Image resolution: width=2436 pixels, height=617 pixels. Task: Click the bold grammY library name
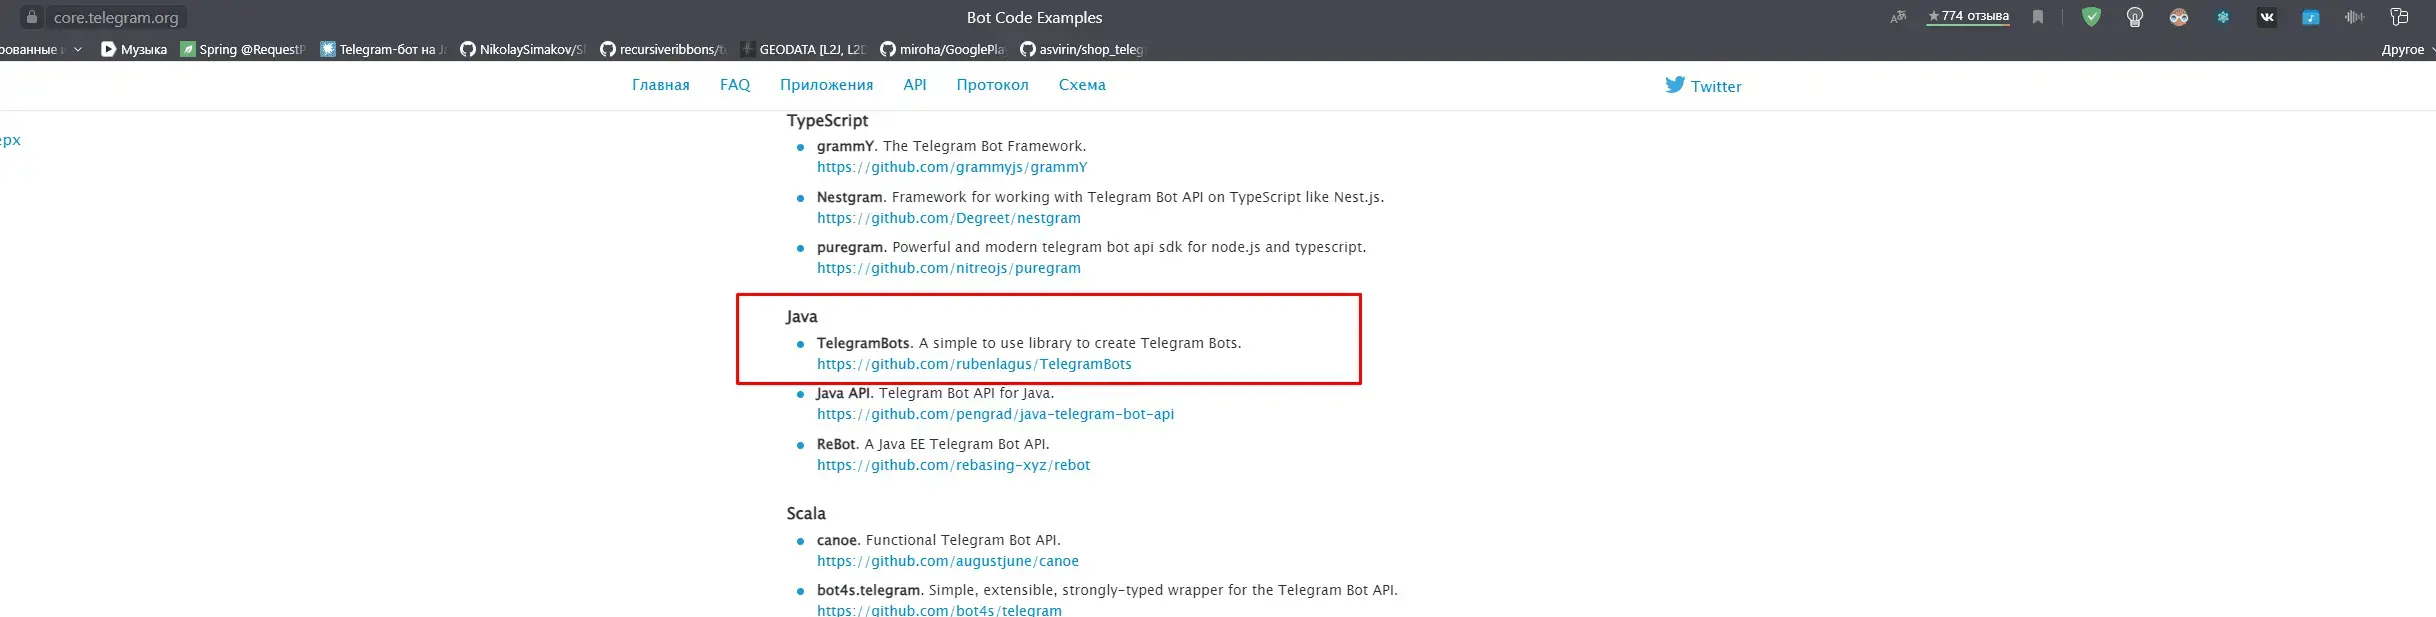click(845, 146)
